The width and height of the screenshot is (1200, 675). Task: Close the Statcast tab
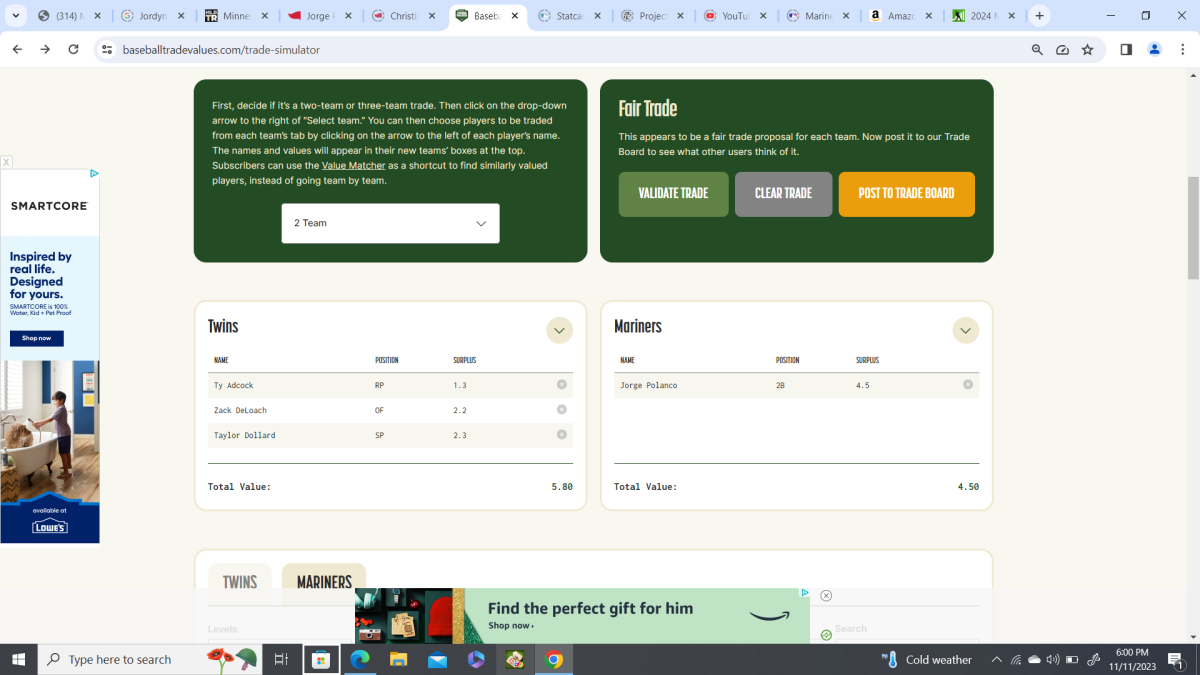click(x=599, y=16)
